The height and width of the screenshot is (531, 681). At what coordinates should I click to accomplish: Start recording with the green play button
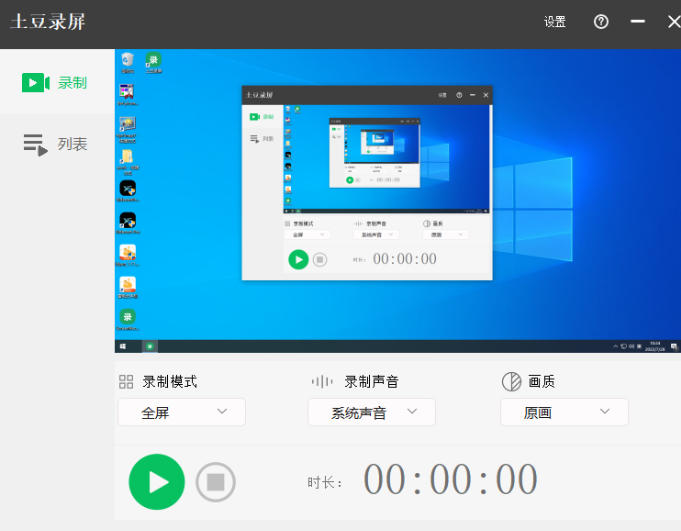pyautogui.click(x=157, y=482)
